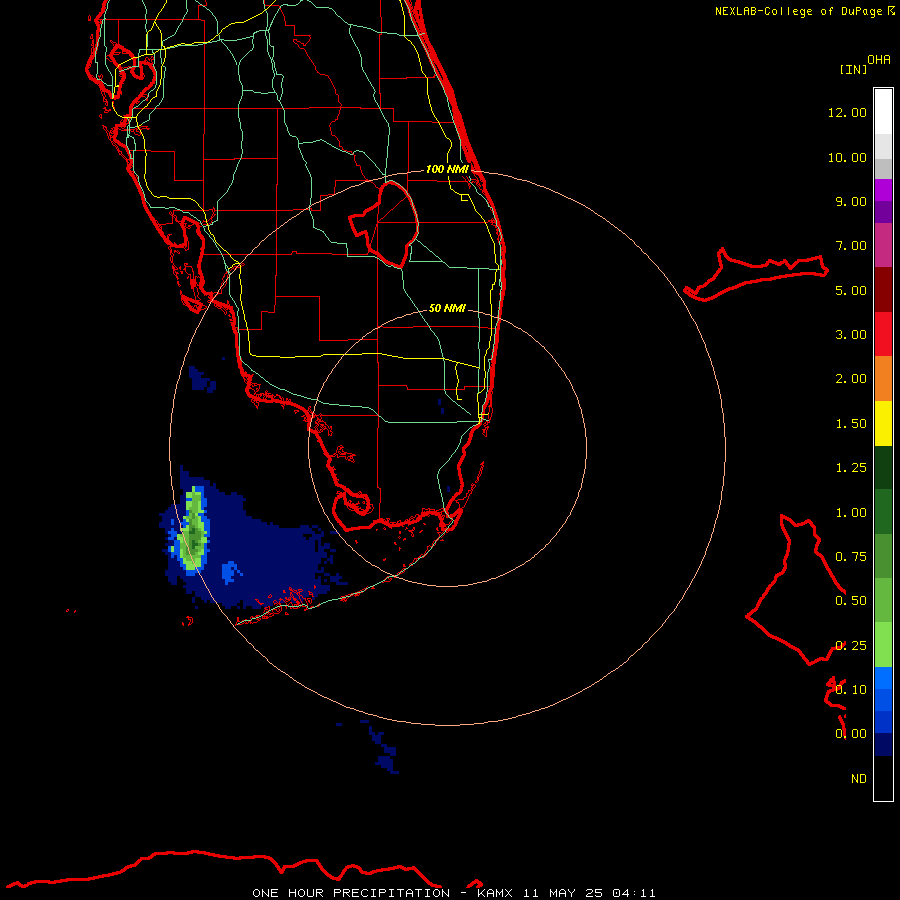Image resolution: width=900 pixels, height=900 pixels.
Task: Select the 10.00 legend value
Action: coord(847,157)
